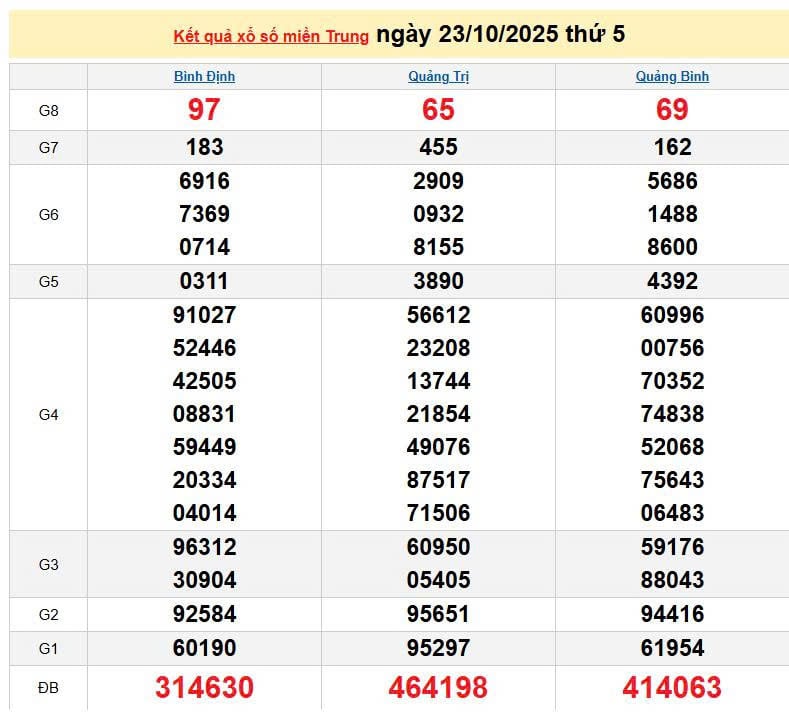Click Quảng Bình ĐB result 414063

(x=672, y=688)
